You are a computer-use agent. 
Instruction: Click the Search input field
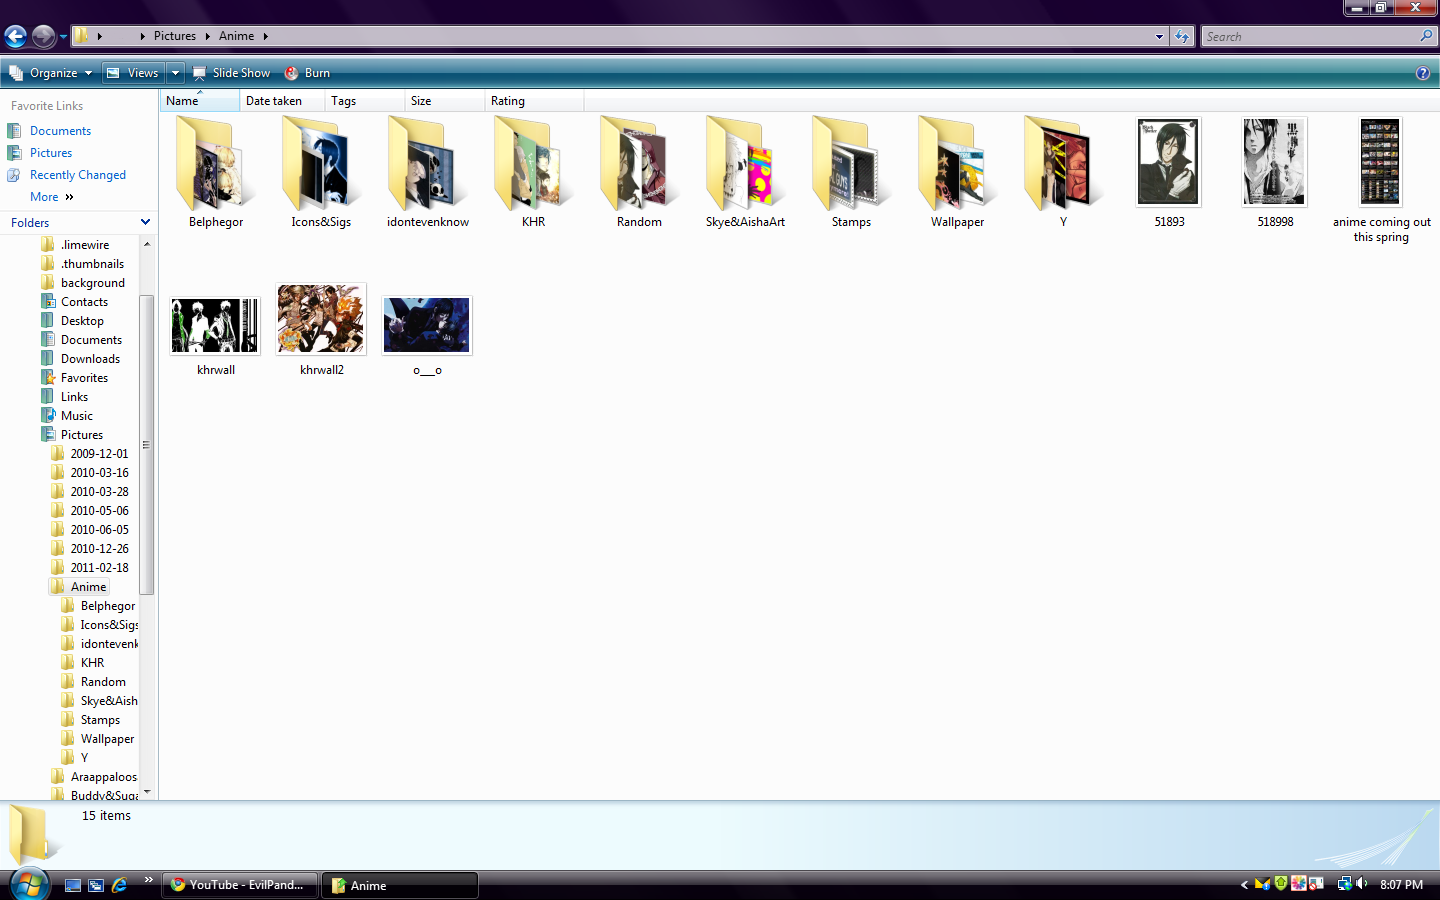pos(1308,37)
